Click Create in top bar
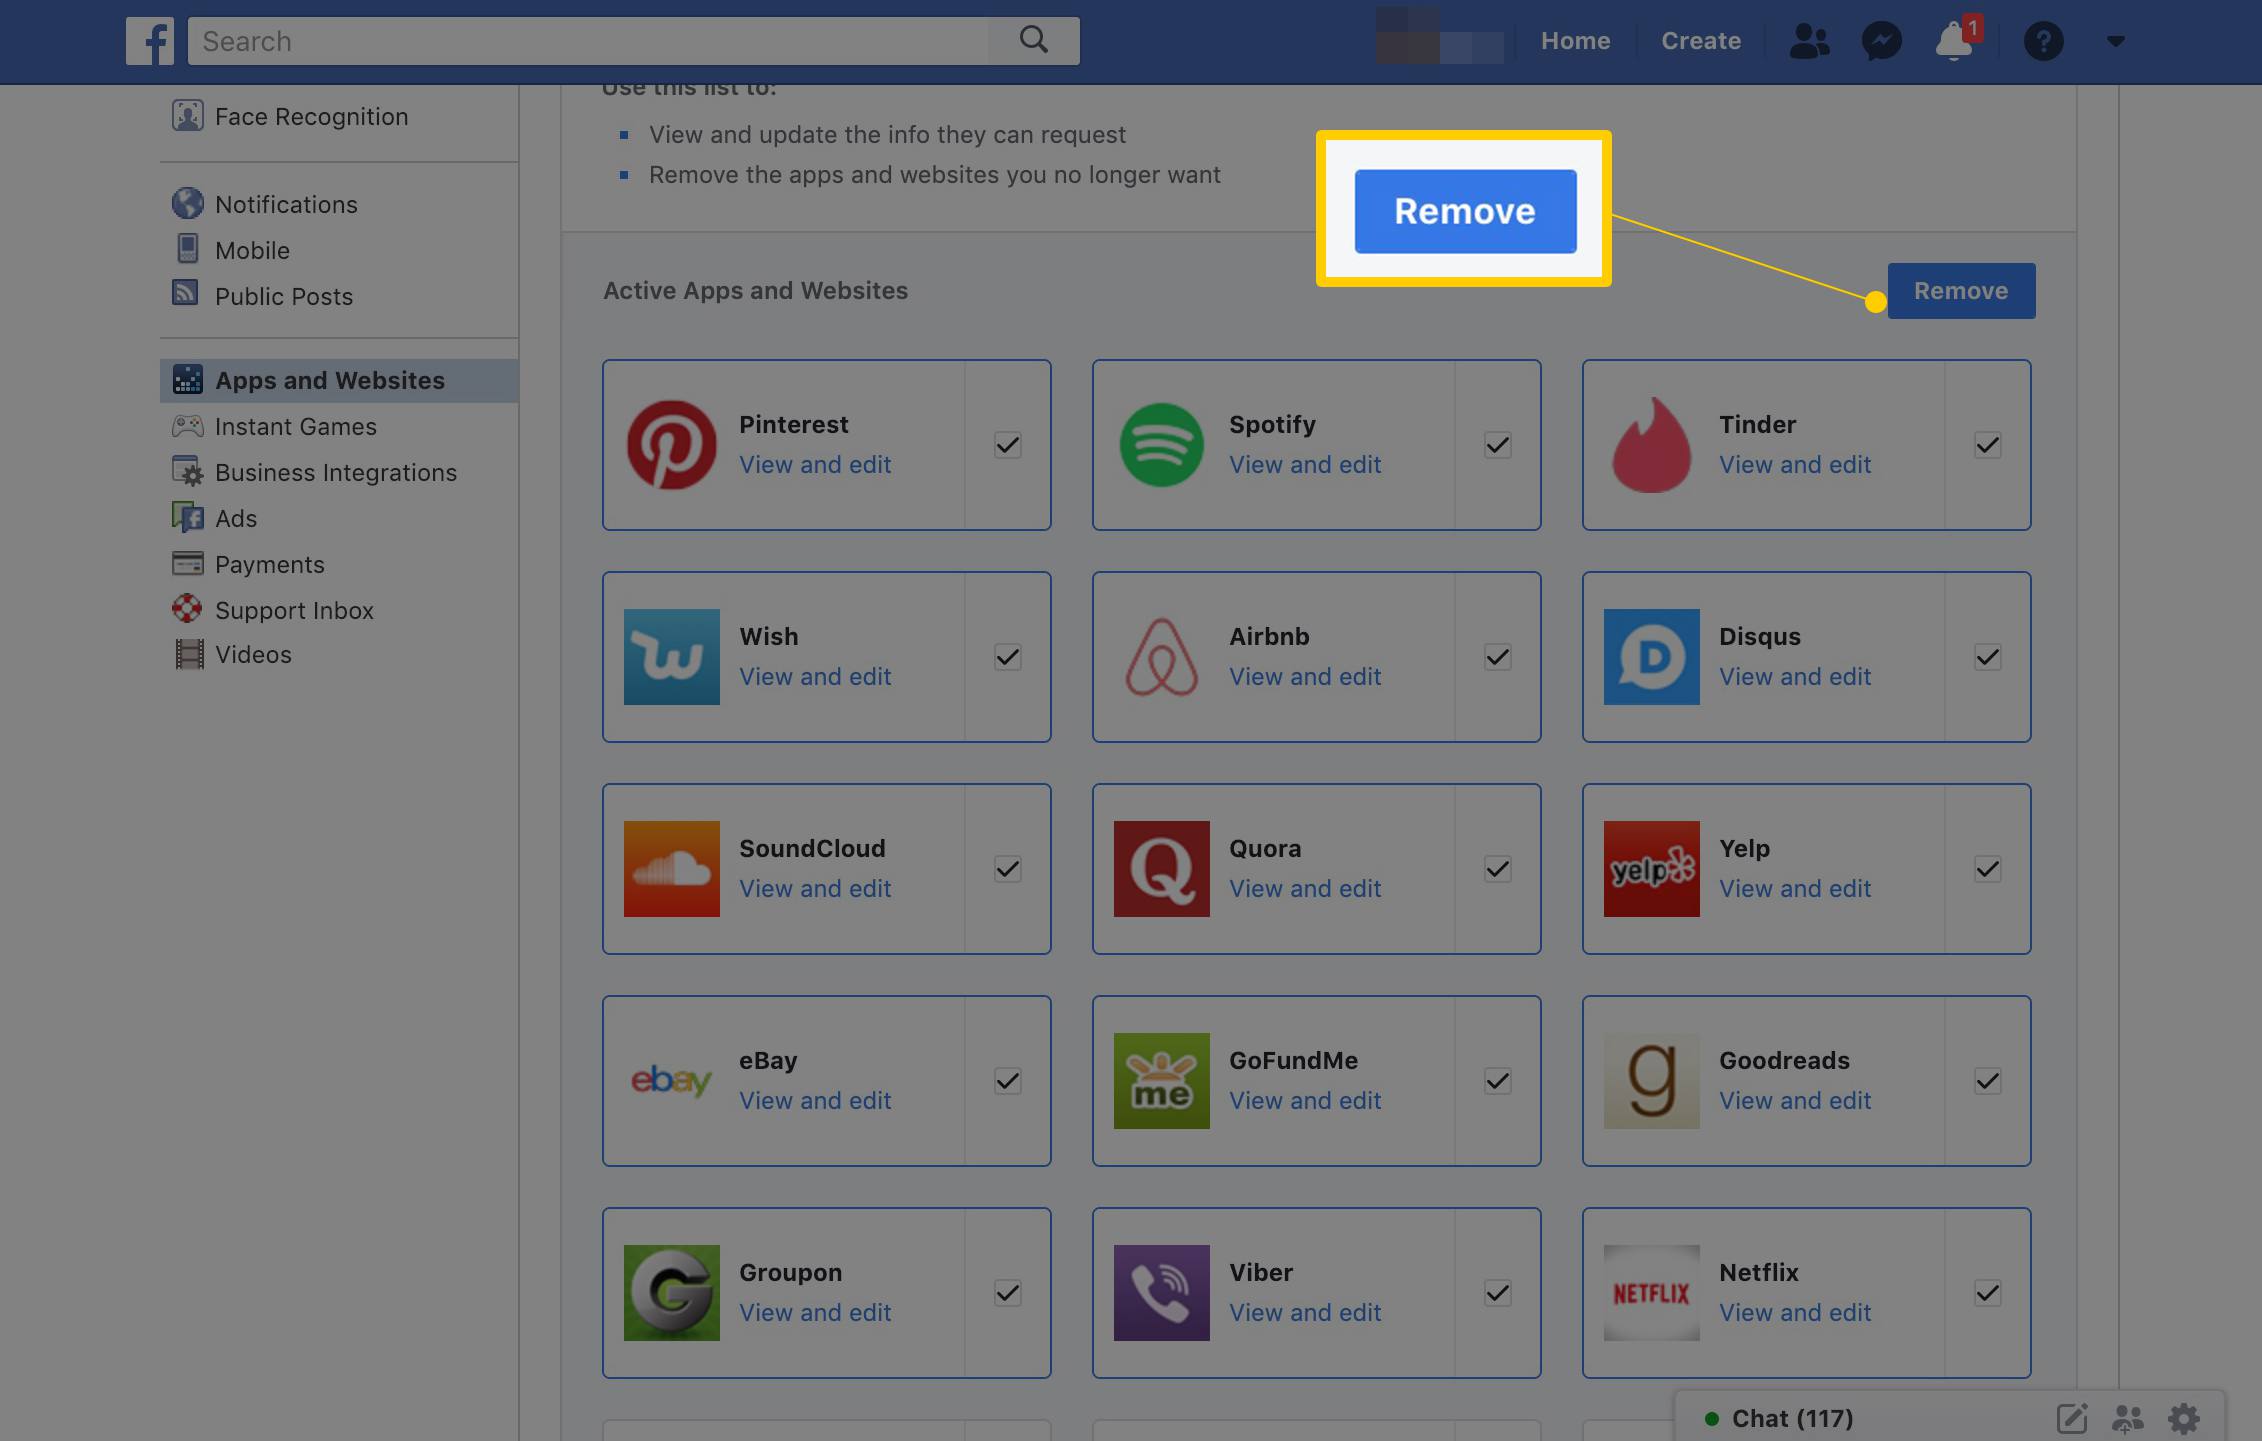2262x1441 pixels. click(1701, 41)
